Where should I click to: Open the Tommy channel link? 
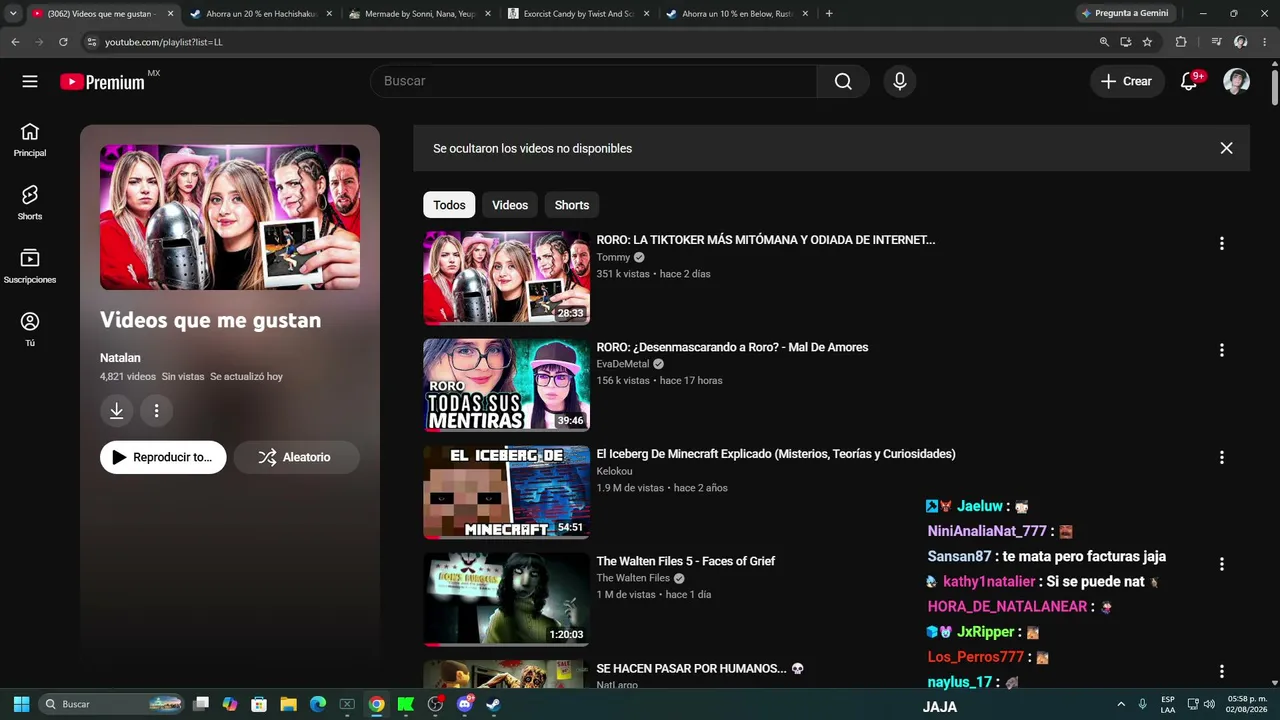(613, 257)
